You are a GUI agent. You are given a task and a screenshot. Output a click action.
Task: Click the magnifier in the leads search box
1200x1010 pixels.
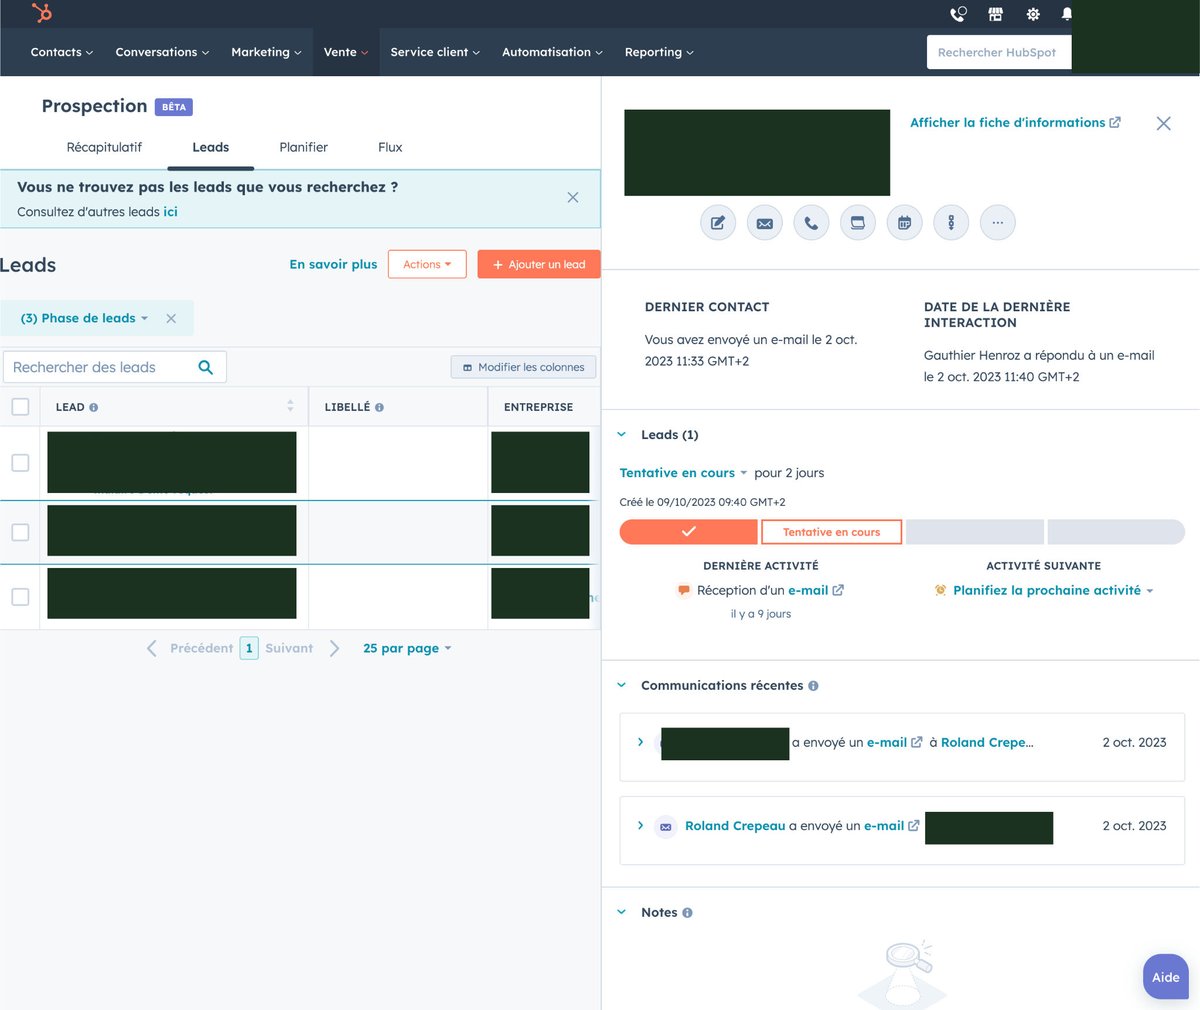pyautogui.click(x=206, y=367)
